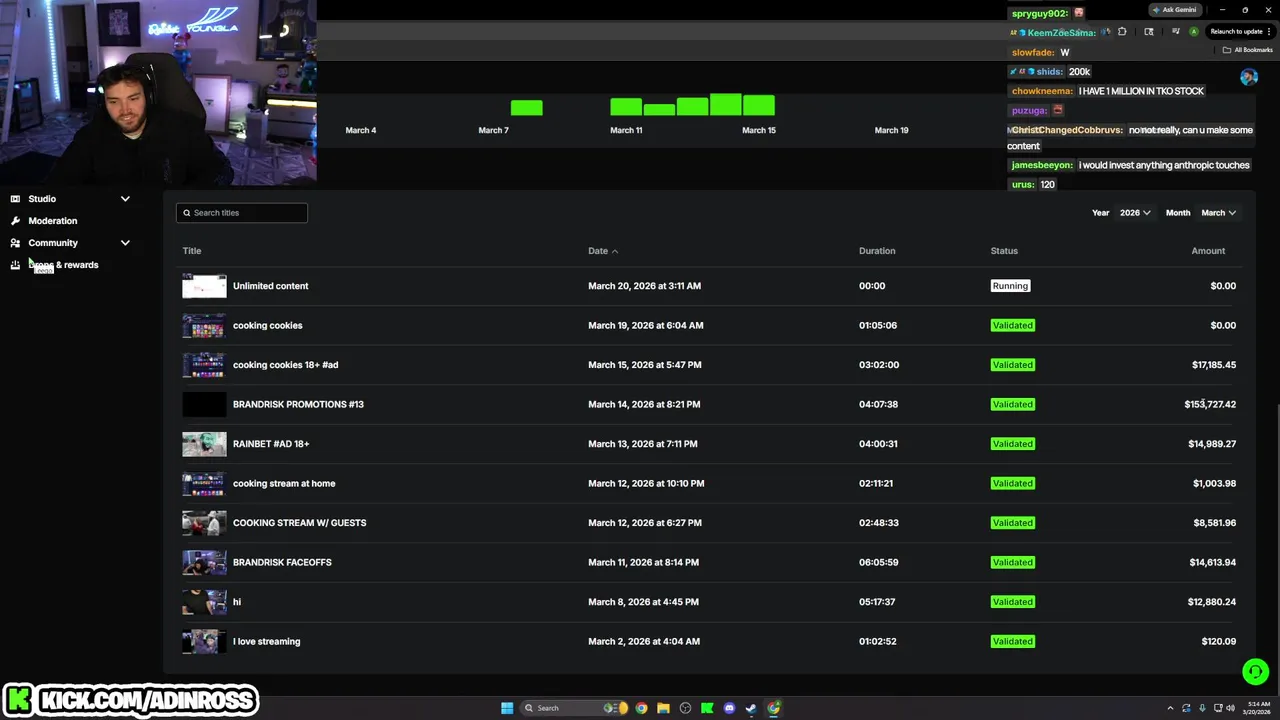Viewport: 1280px width, 720px height.
Task: Click the $153,727.42 amount
Action: point(1210,404)
